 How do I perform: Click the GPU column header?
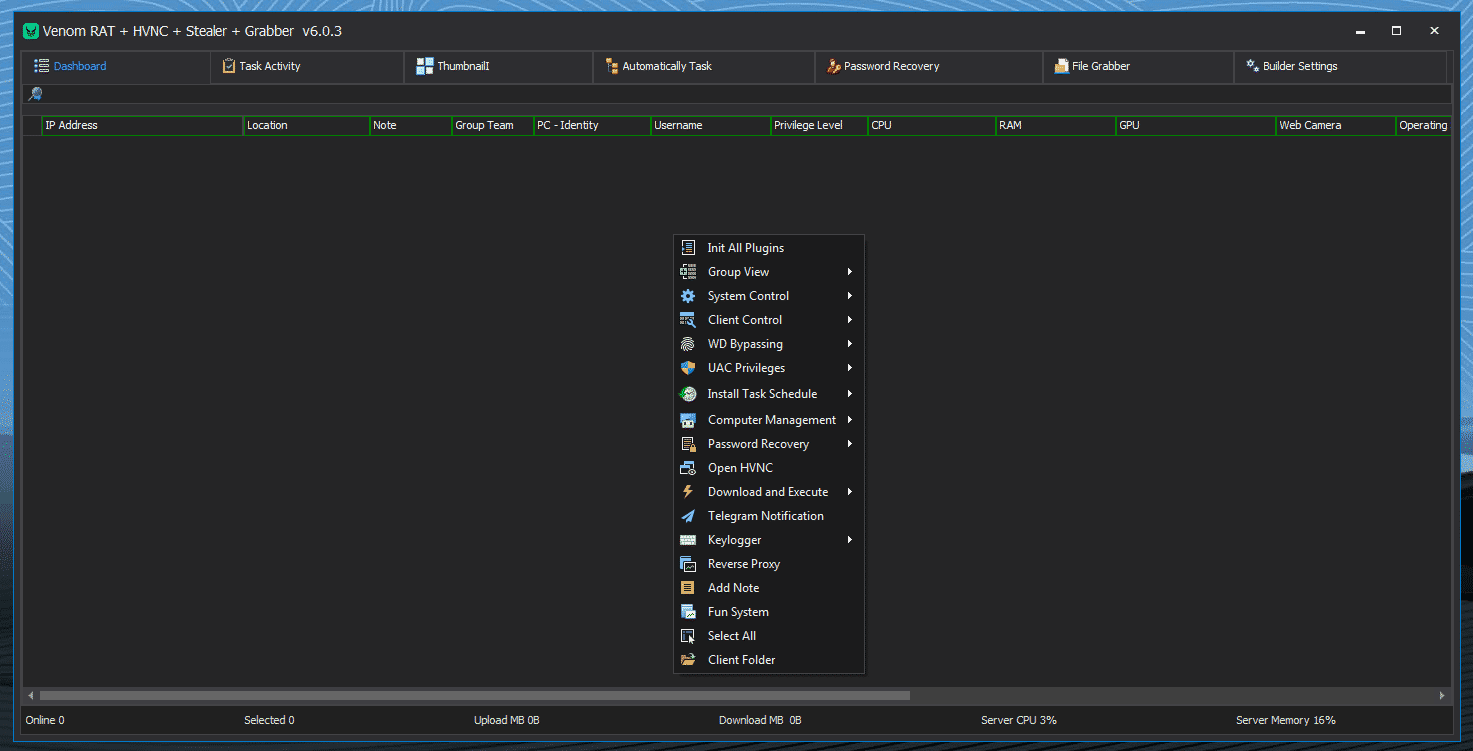(x=1196, y=126)
